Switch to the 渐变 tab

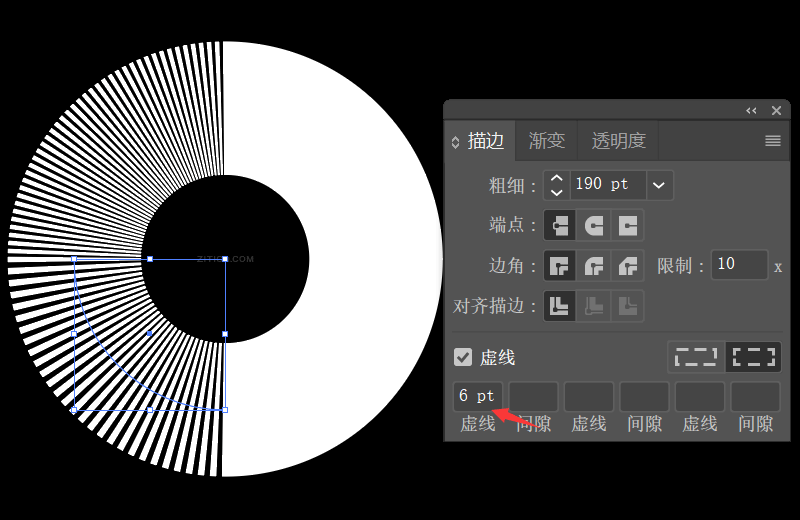(x=546, y=141)
